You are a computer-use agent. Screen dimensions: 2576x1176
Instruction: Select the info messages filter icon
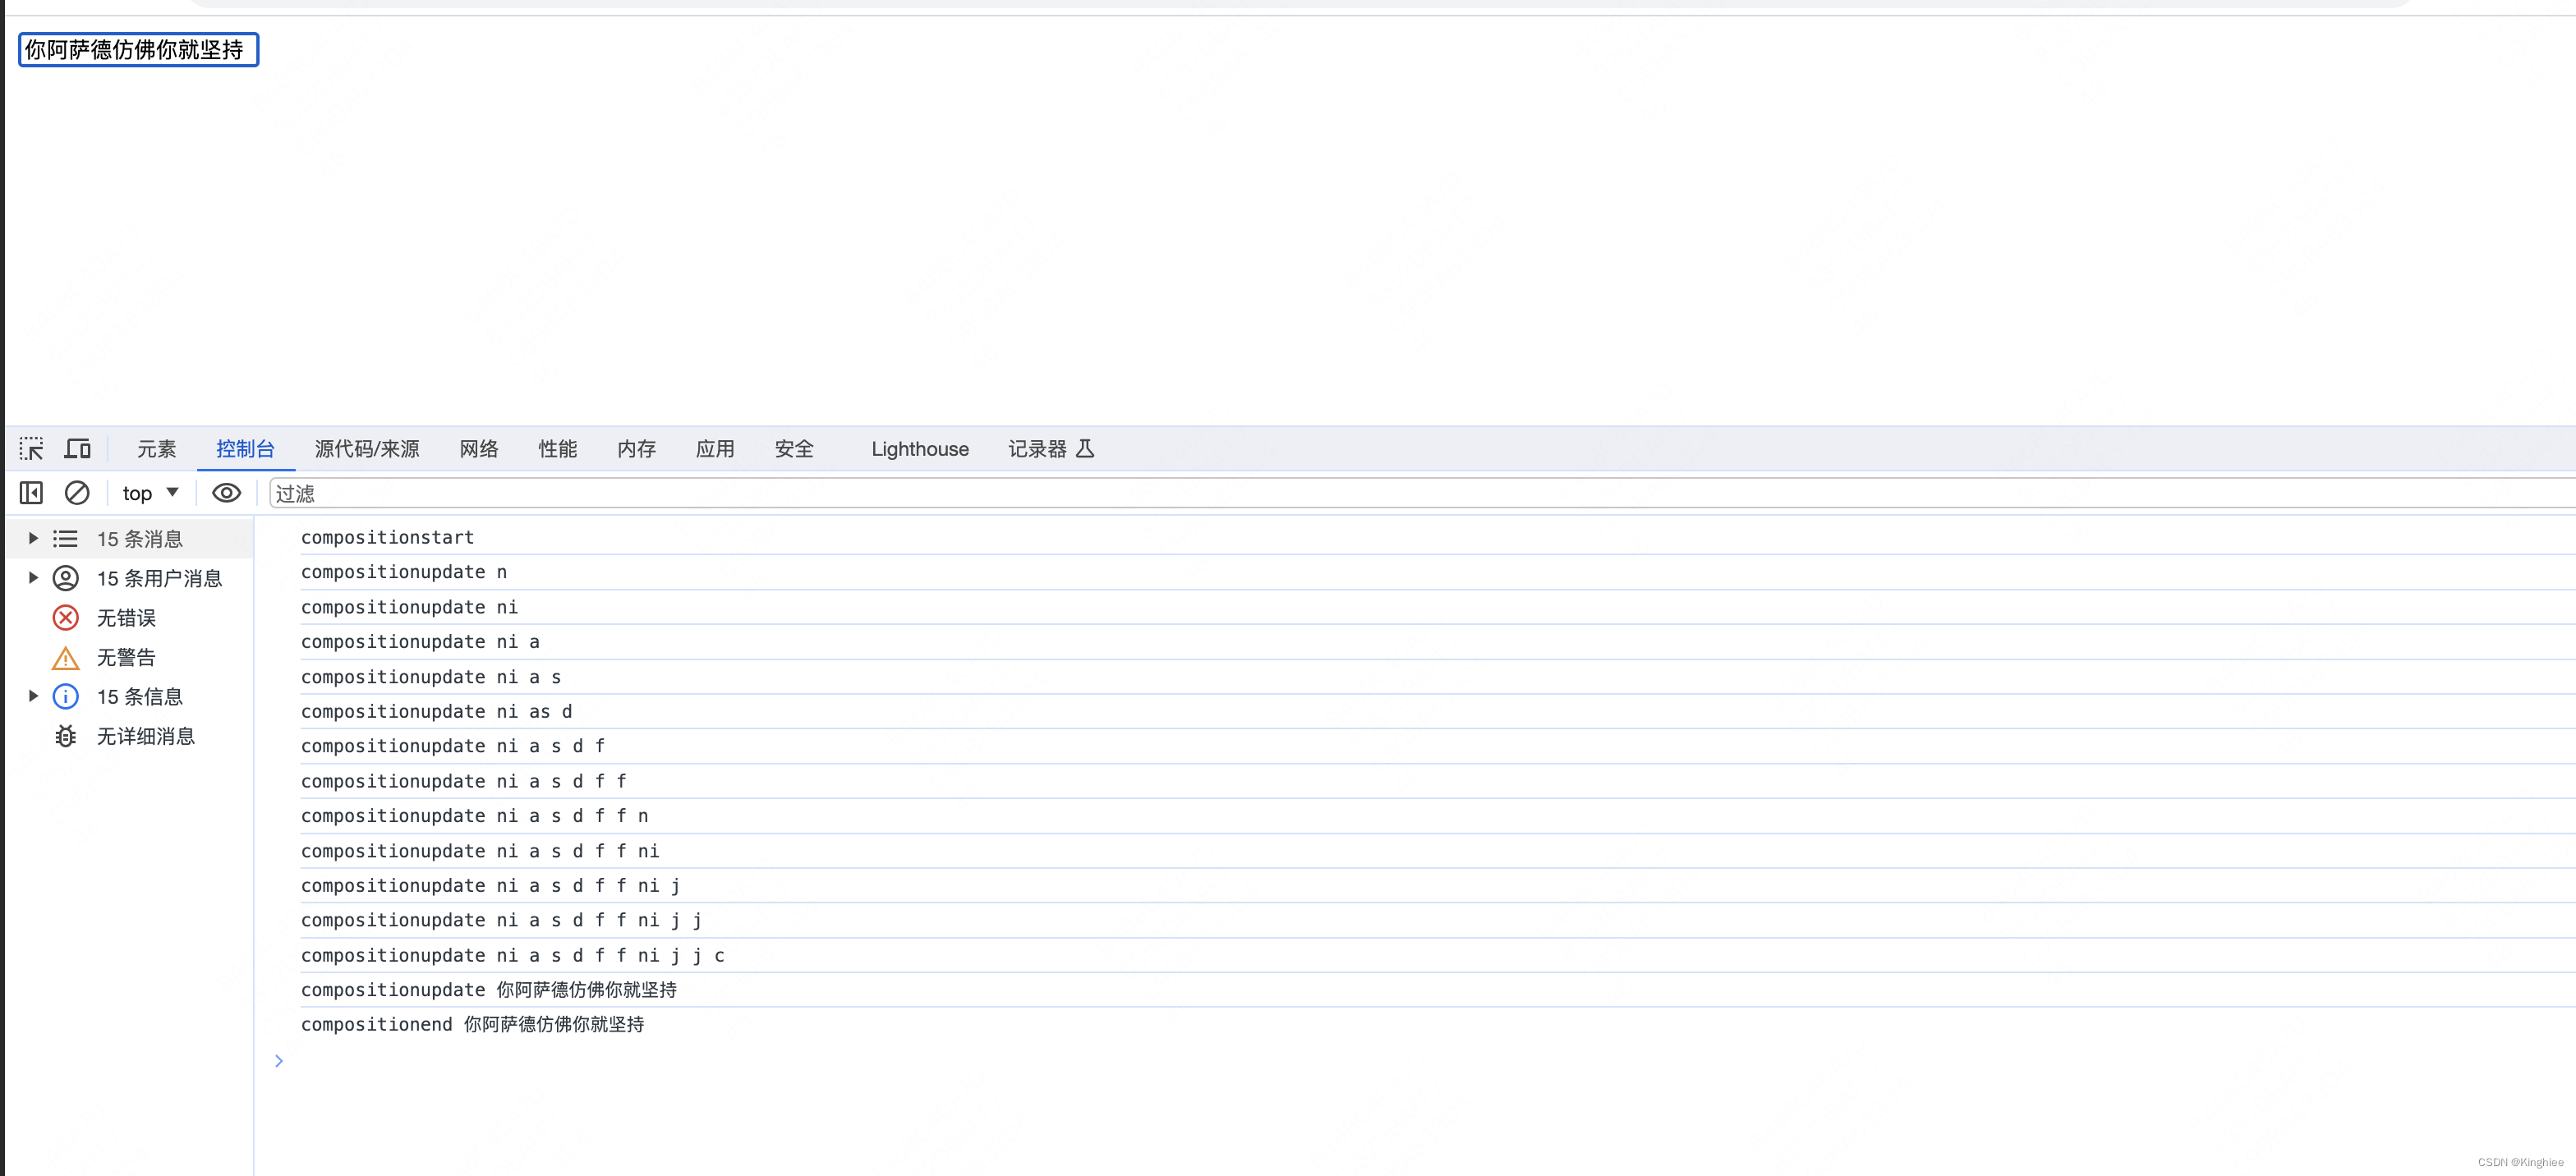pos(66,696)
